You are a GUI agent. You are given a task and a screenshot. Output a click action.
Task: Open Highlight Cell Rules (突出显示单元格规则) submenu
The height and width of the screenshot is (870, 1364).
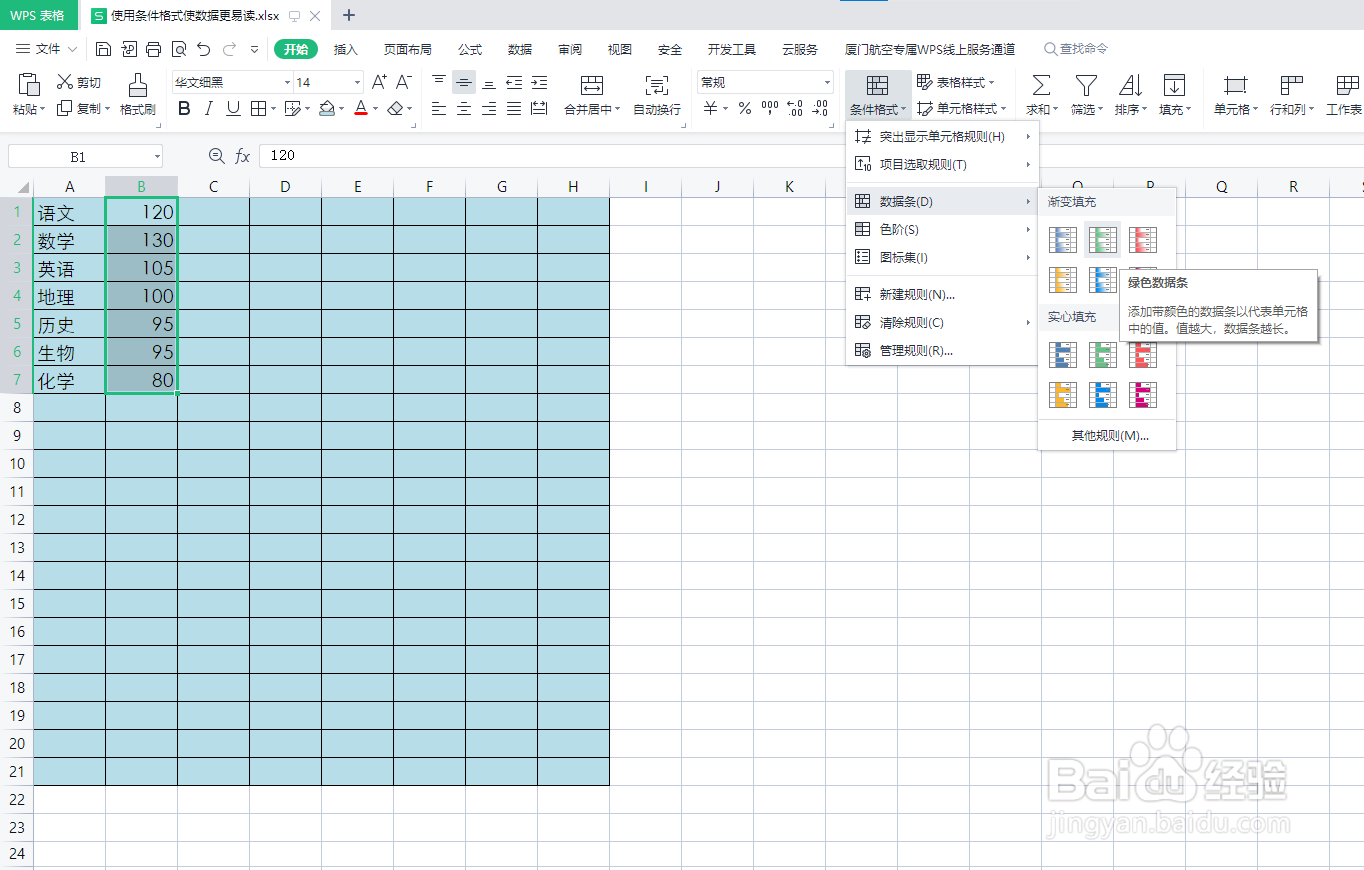click(x=943, y=137)
